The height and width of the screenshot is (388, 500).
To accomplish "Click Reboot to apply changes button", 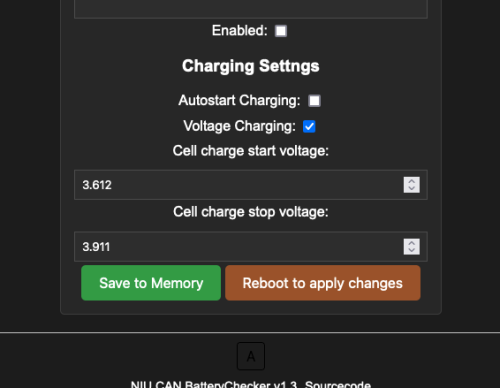I will pos(323,283).
